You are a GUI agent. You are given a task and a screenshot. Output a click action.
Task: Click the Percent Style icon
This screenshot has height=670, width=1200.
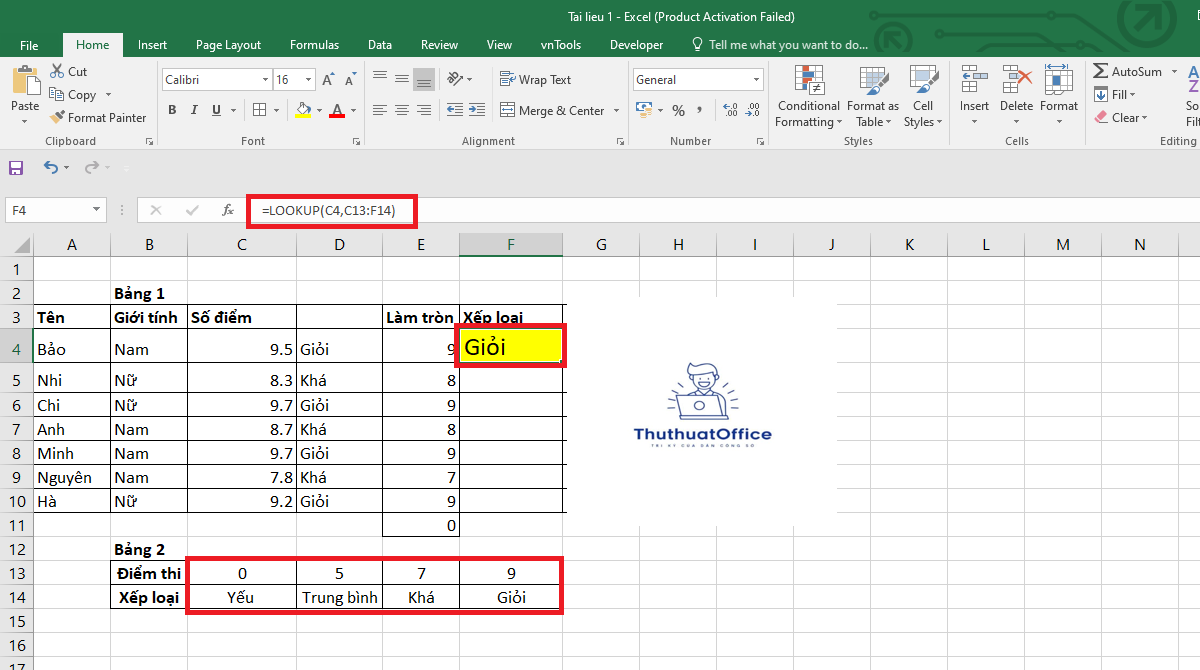coord(679,110)
